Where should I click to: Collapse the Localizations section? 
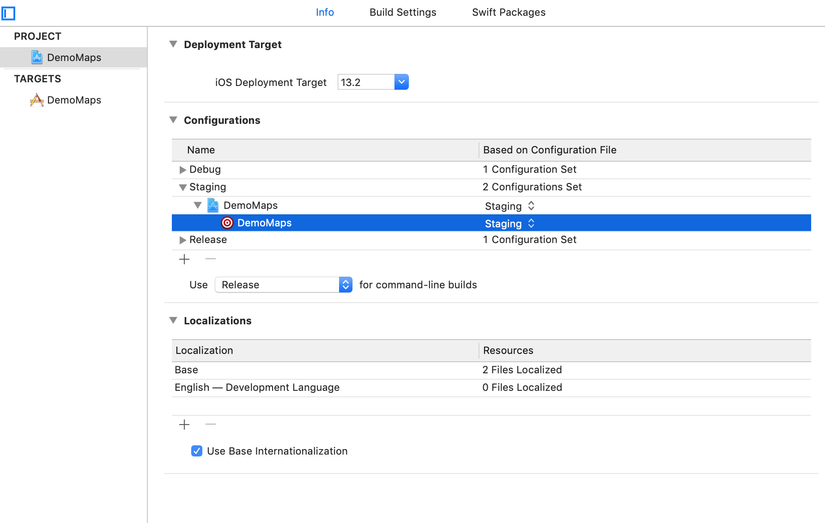(173, 321)
